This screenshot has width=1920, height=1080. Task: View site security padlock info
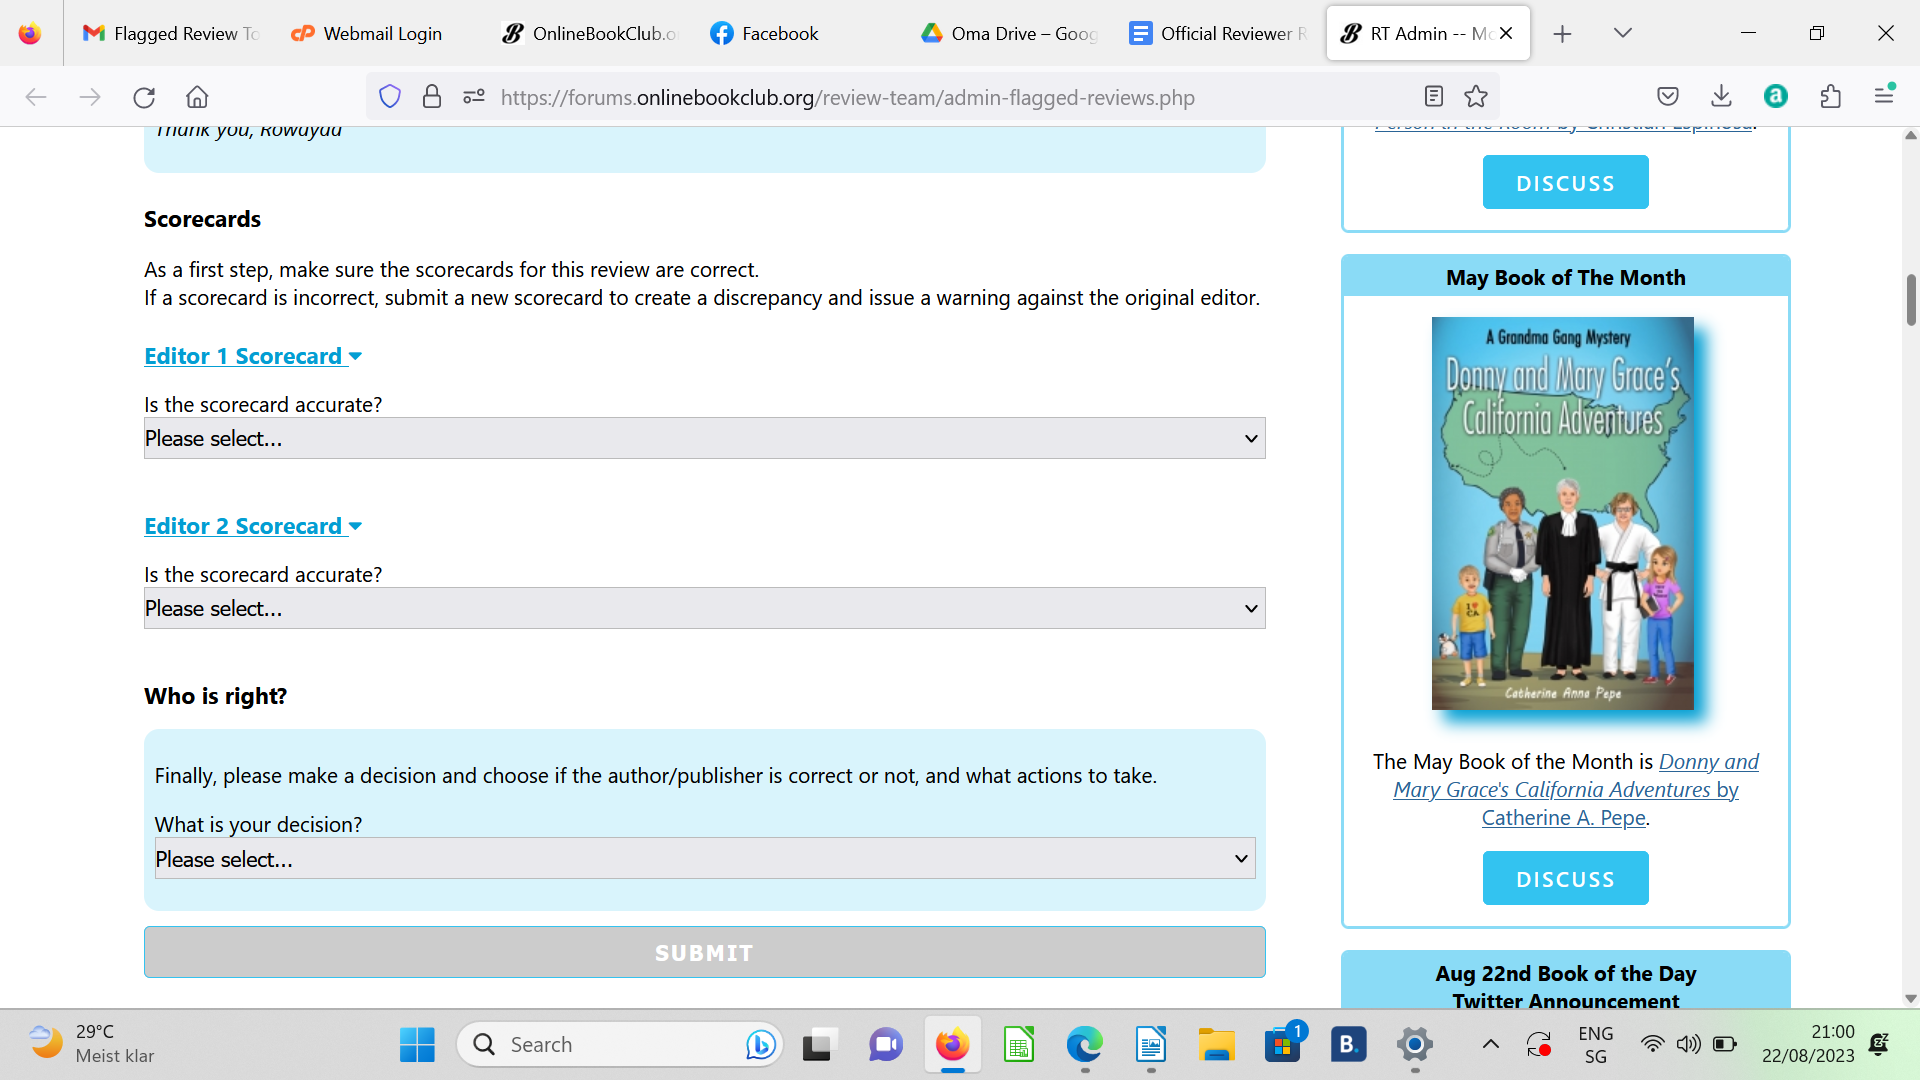(432, 97)
